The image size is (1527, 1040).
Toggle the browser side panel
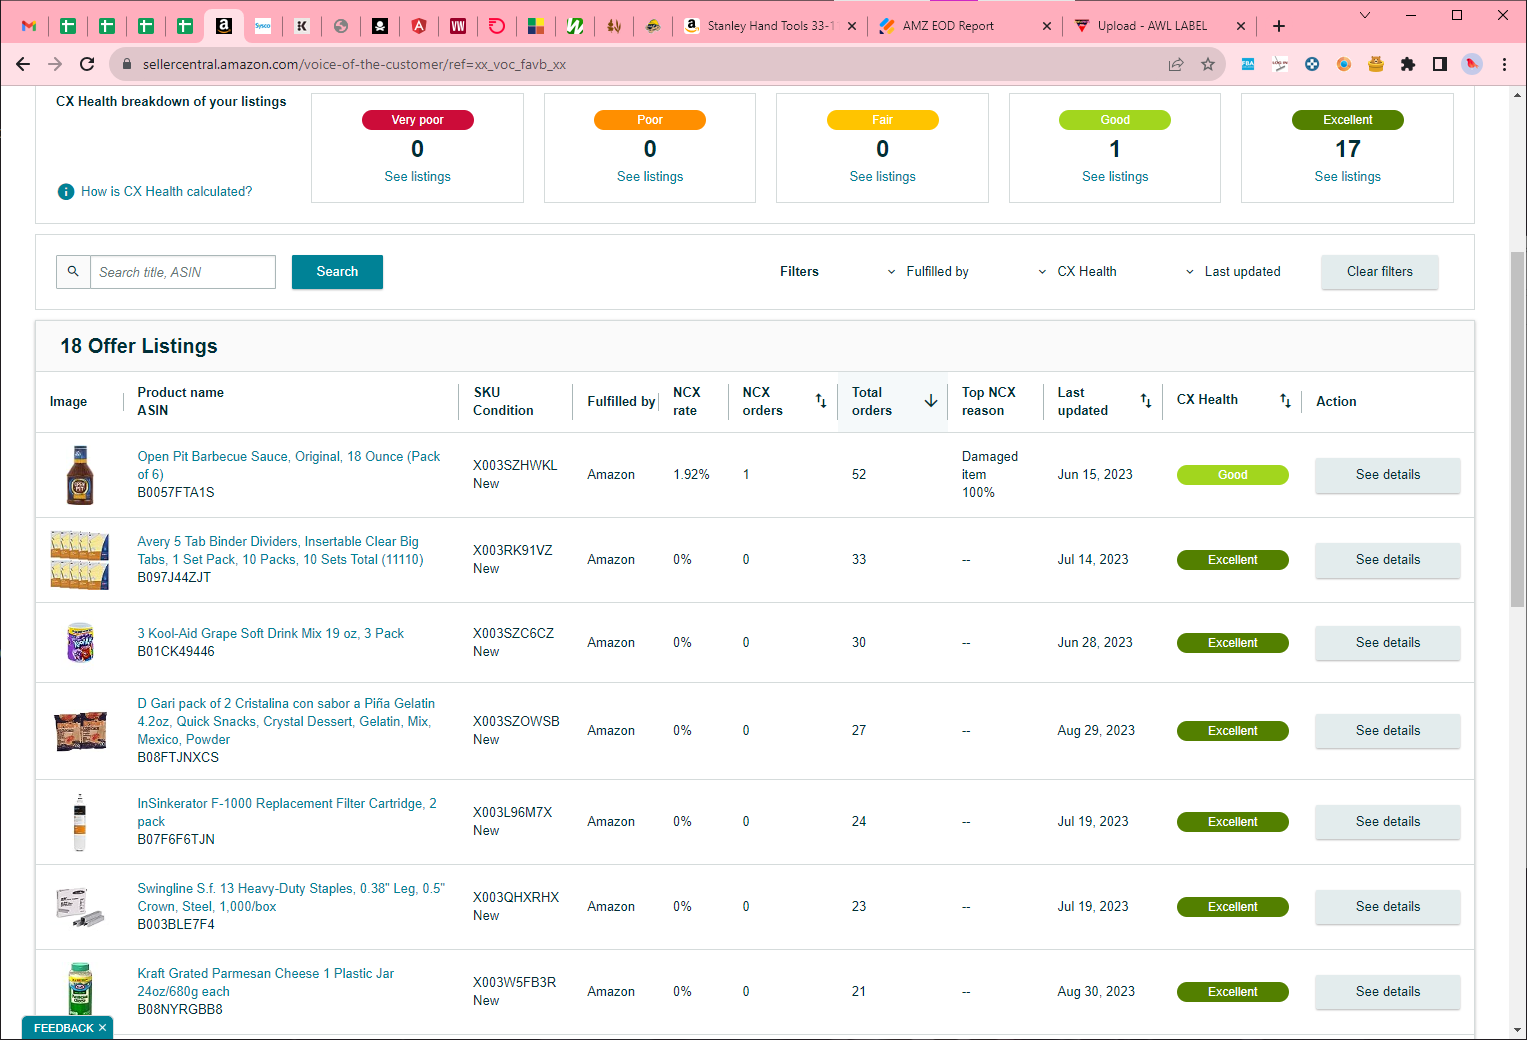point(1440,64)
